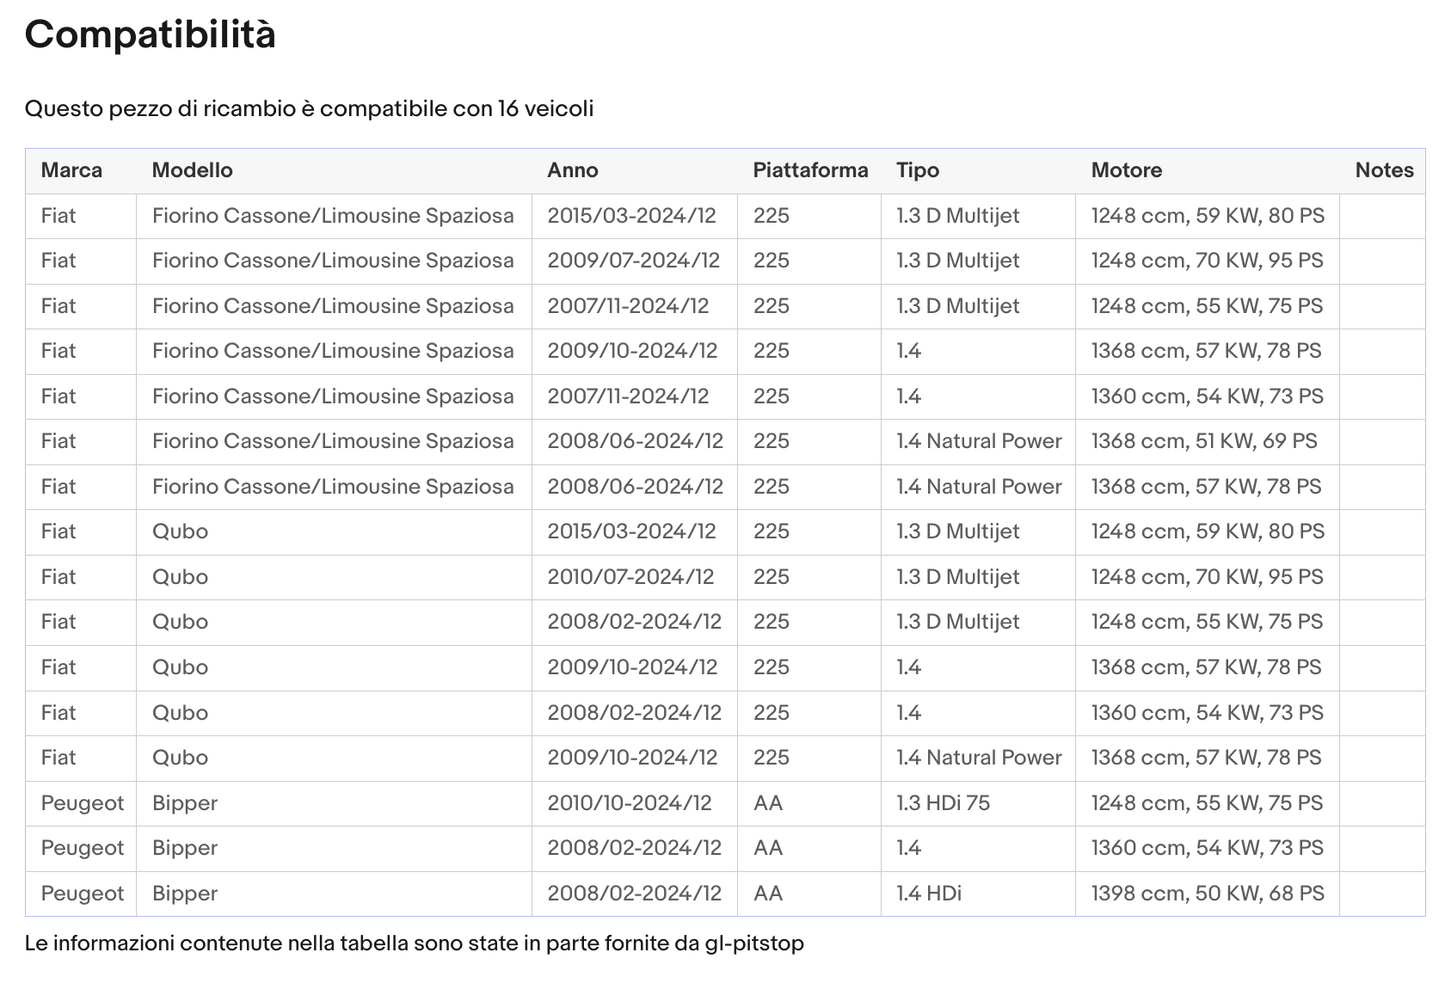
Task: Click the Qubo cell in the 2010/07 row
Action: click(x=180, y=577)
